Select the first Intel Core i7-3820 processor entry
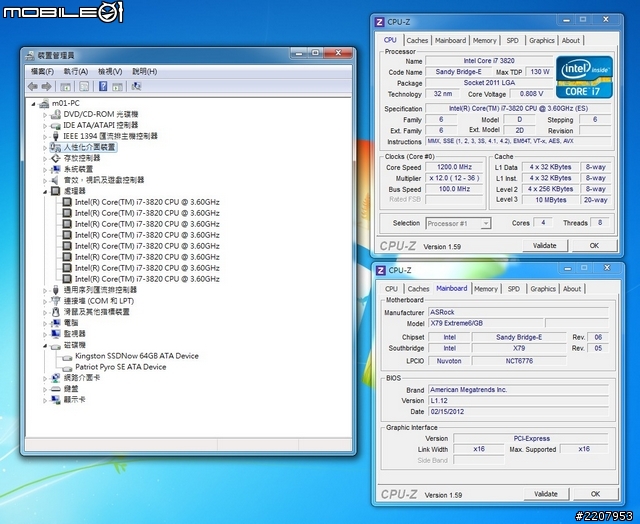 pyautogui.click(x=147, y=202)
